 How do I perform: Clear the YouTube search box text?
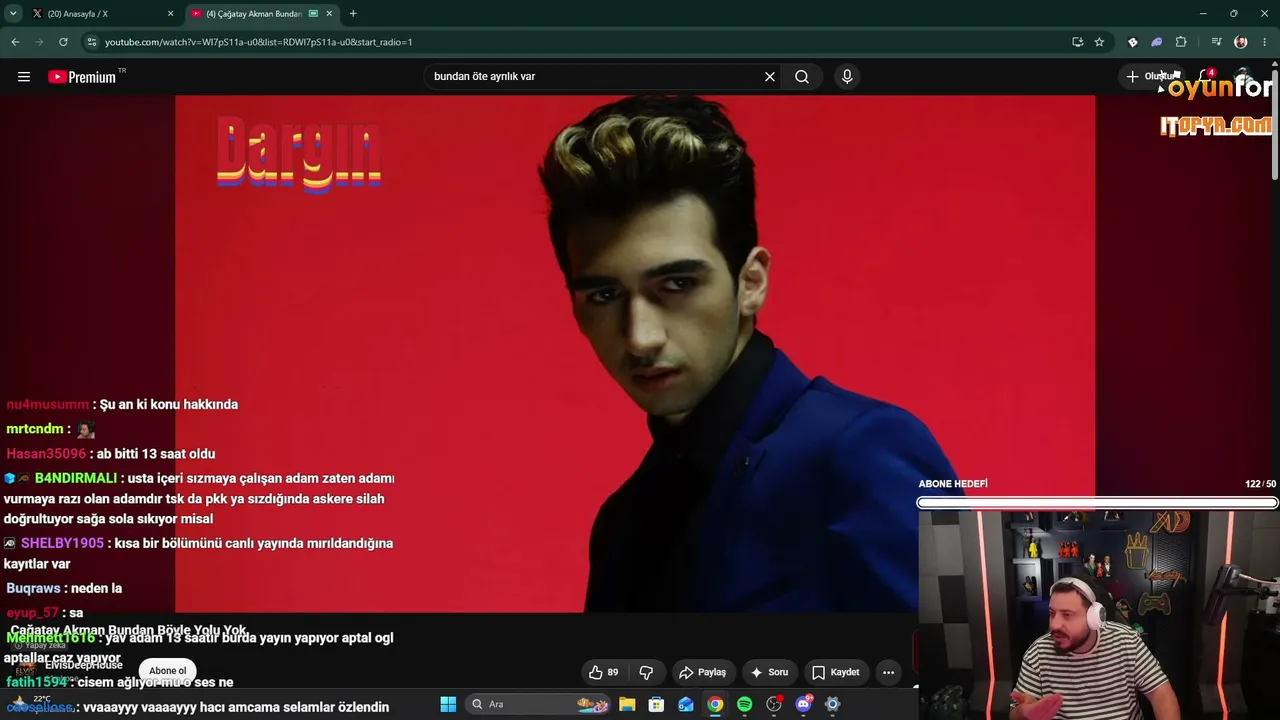point(770,77)
